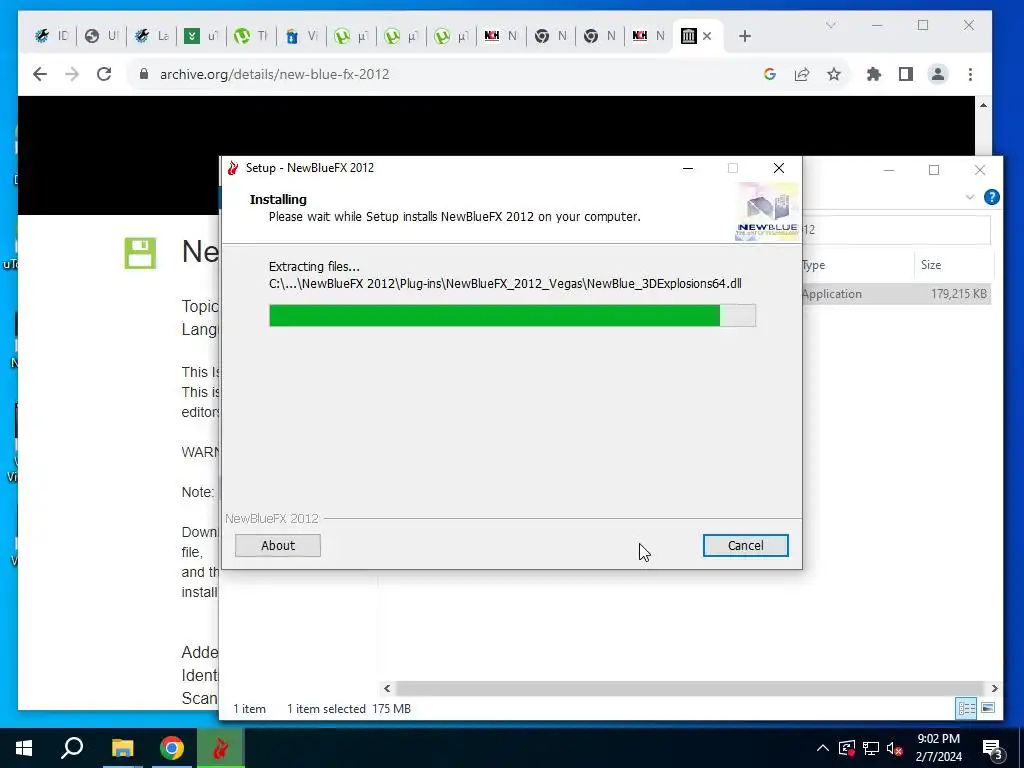This screenshot has width=1024, height=768.
Task: Open the Chrome side panel
Action: coord(906,74)
